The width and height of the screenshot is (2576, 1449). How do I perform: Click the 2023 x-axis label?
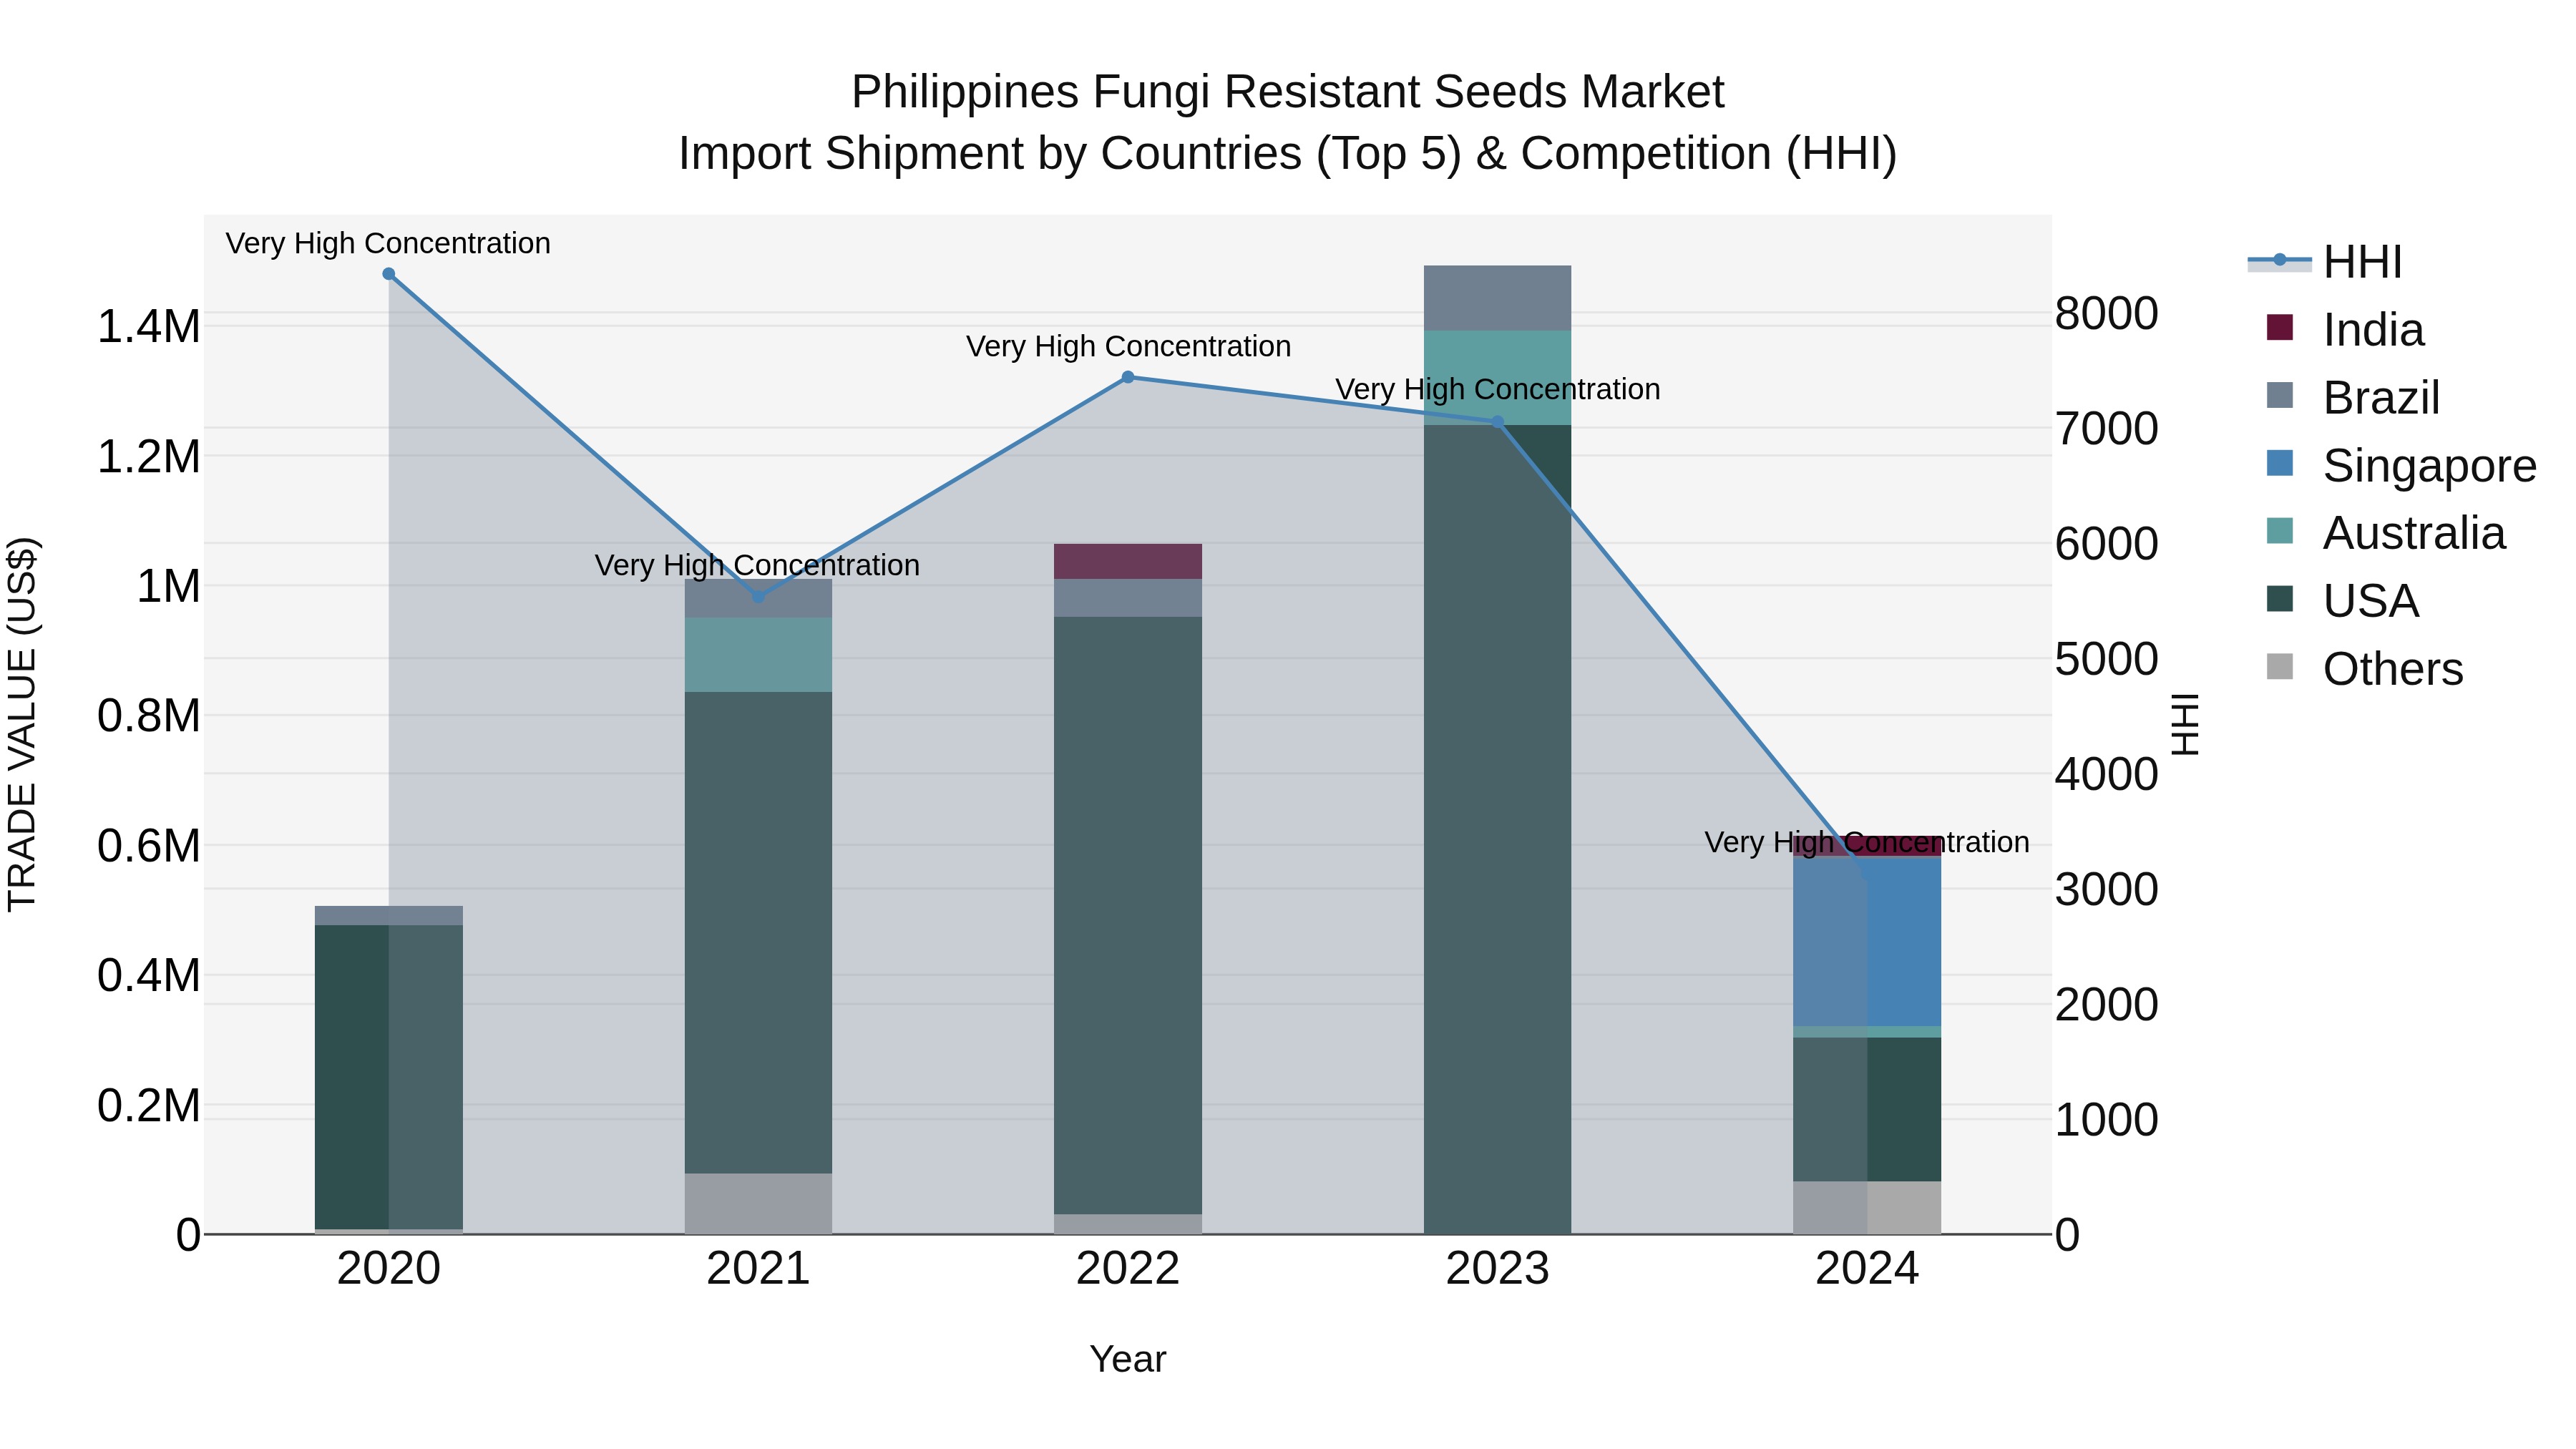(x=1498, y=1269)
